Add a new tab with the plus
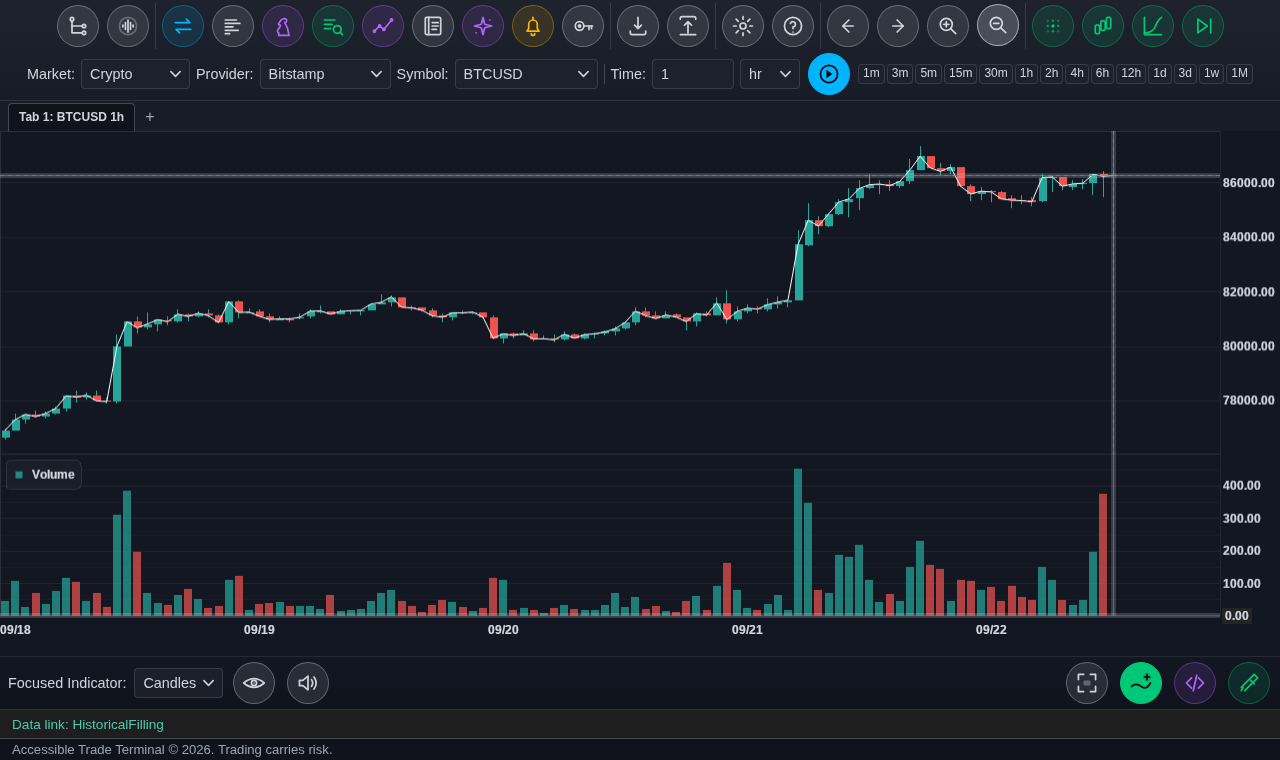This screenshot has width=1280, height=760. pos(150,117)
